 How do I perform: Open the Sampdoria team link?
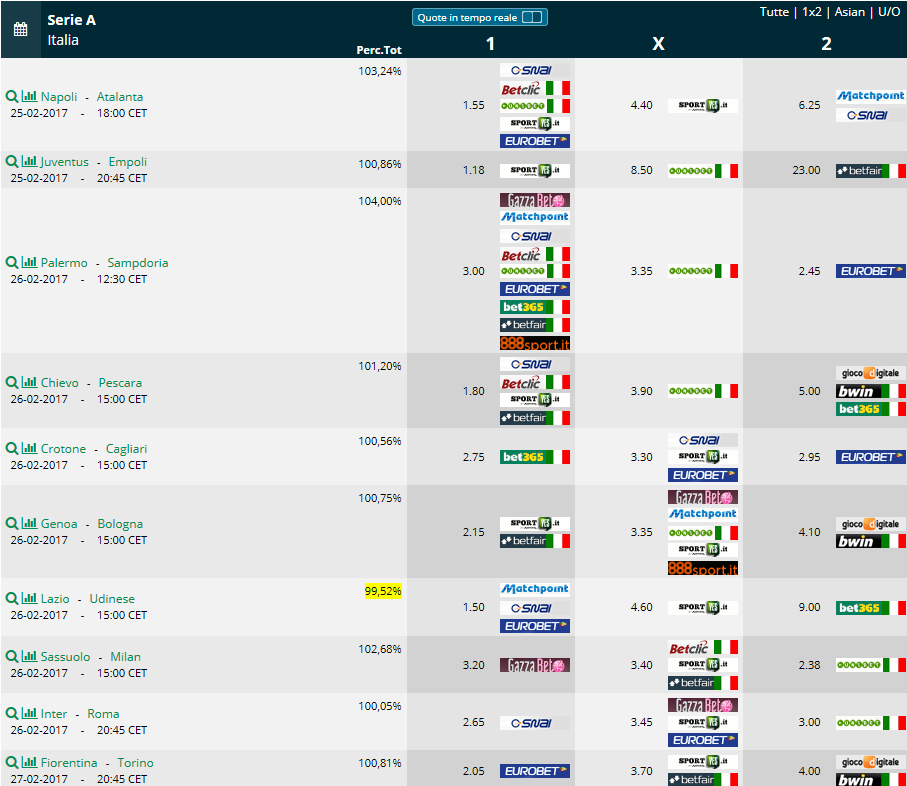[x=138, y=263]
